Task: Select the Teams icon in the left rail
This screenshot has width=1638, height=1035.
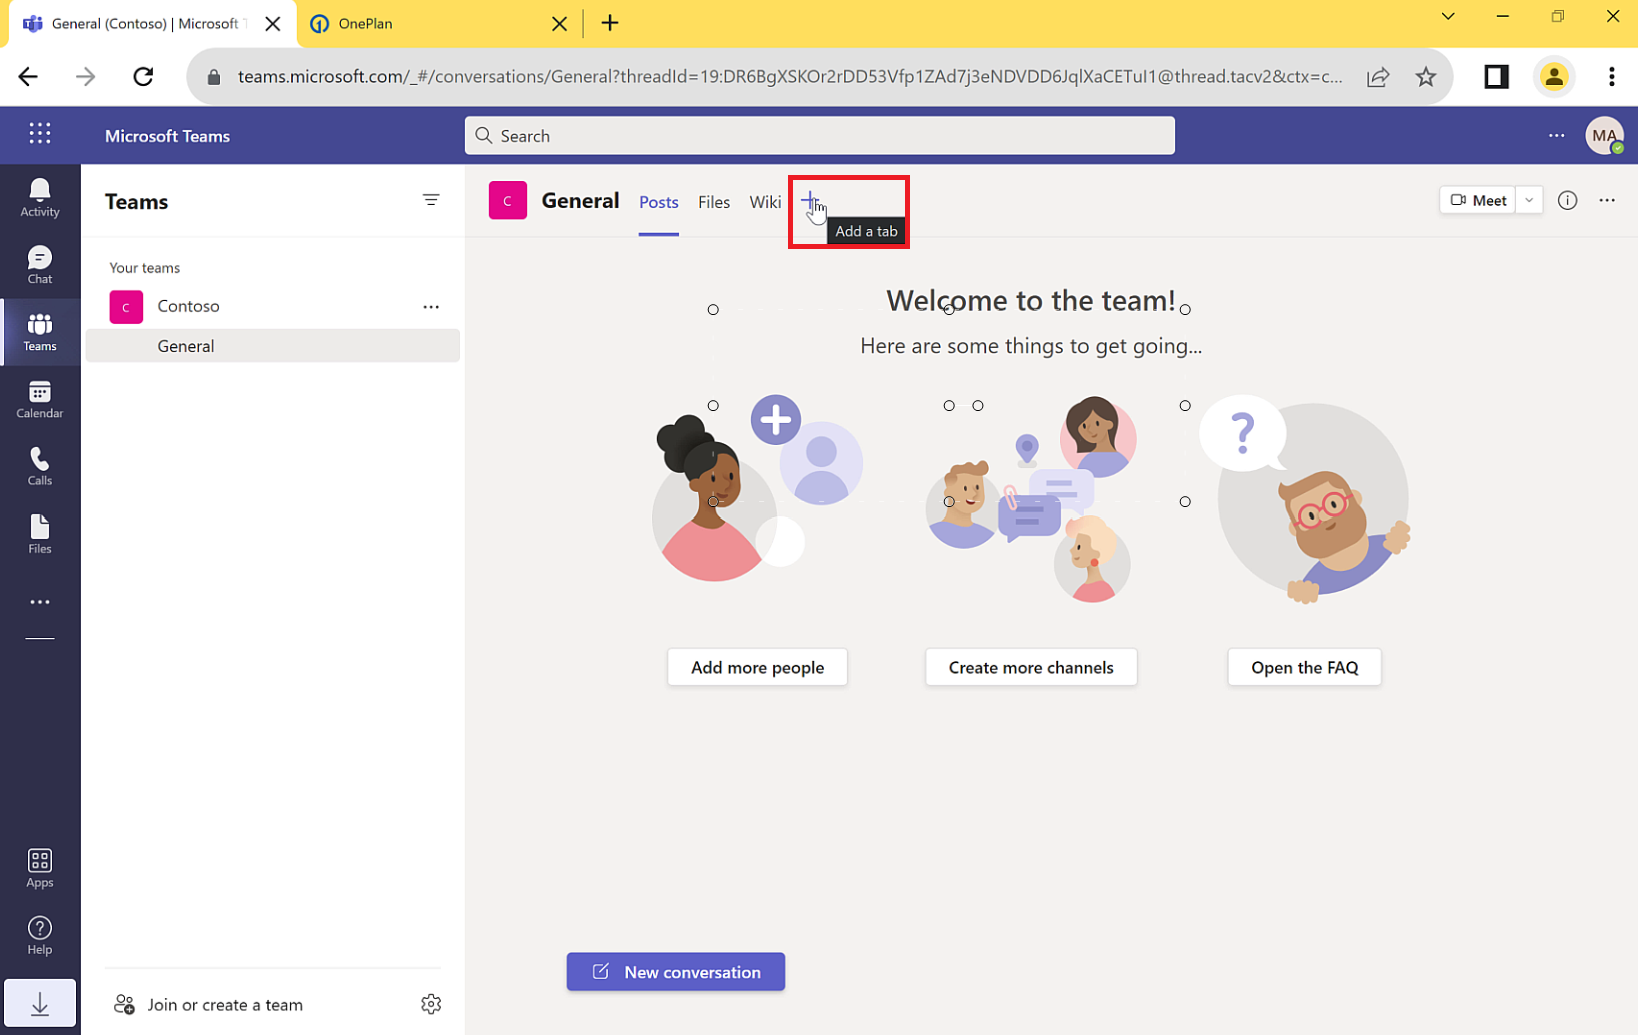Action: (x=40, y=332)
